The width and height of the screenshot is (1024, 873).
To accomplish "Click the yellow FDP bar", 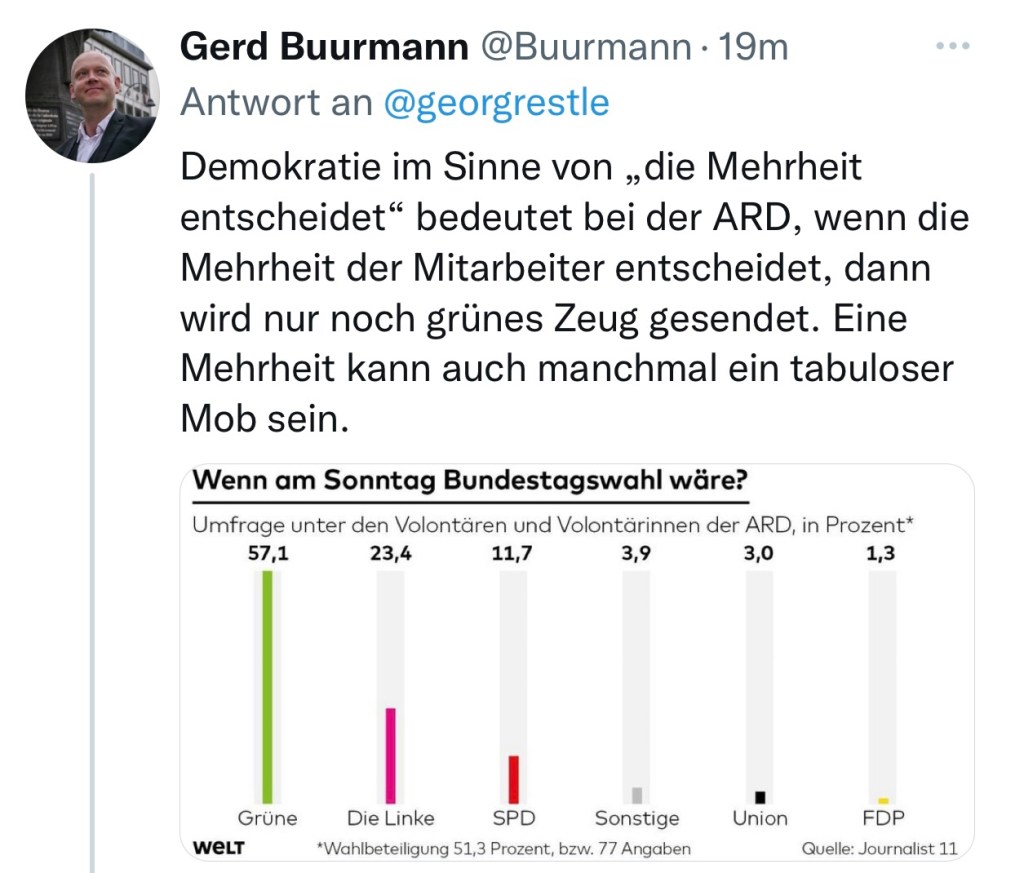I will click(x=883, y=800).
